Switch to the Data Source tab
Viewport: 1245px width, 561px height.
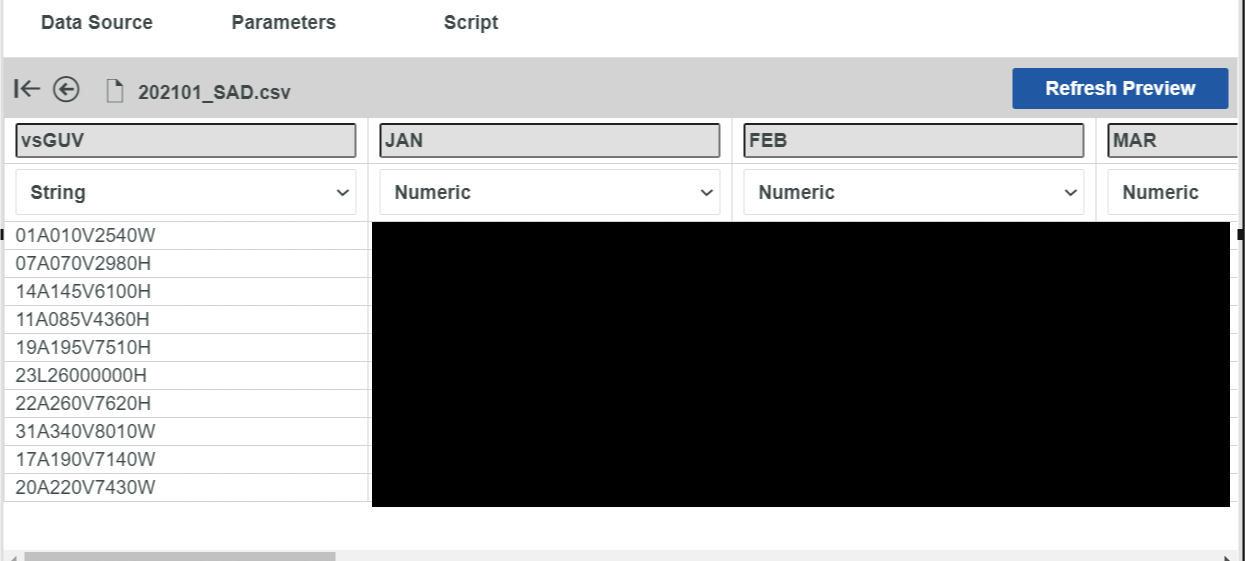[x=97, y=22]
